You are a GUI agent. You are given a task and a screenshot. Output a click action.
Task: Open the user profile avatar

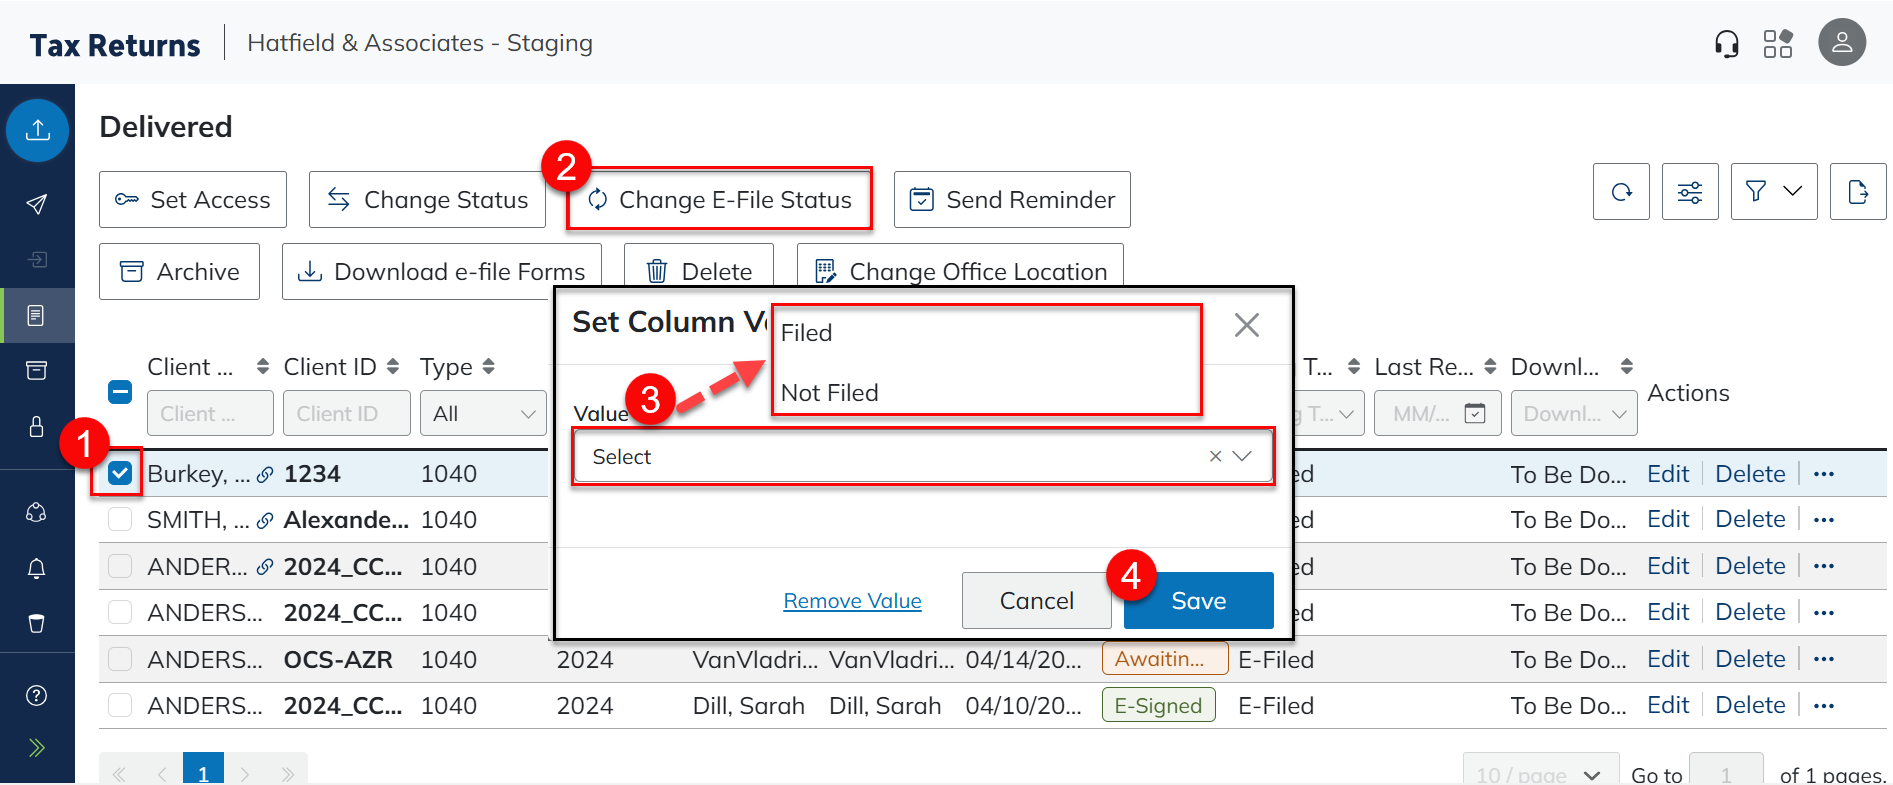pos(1841,43)
